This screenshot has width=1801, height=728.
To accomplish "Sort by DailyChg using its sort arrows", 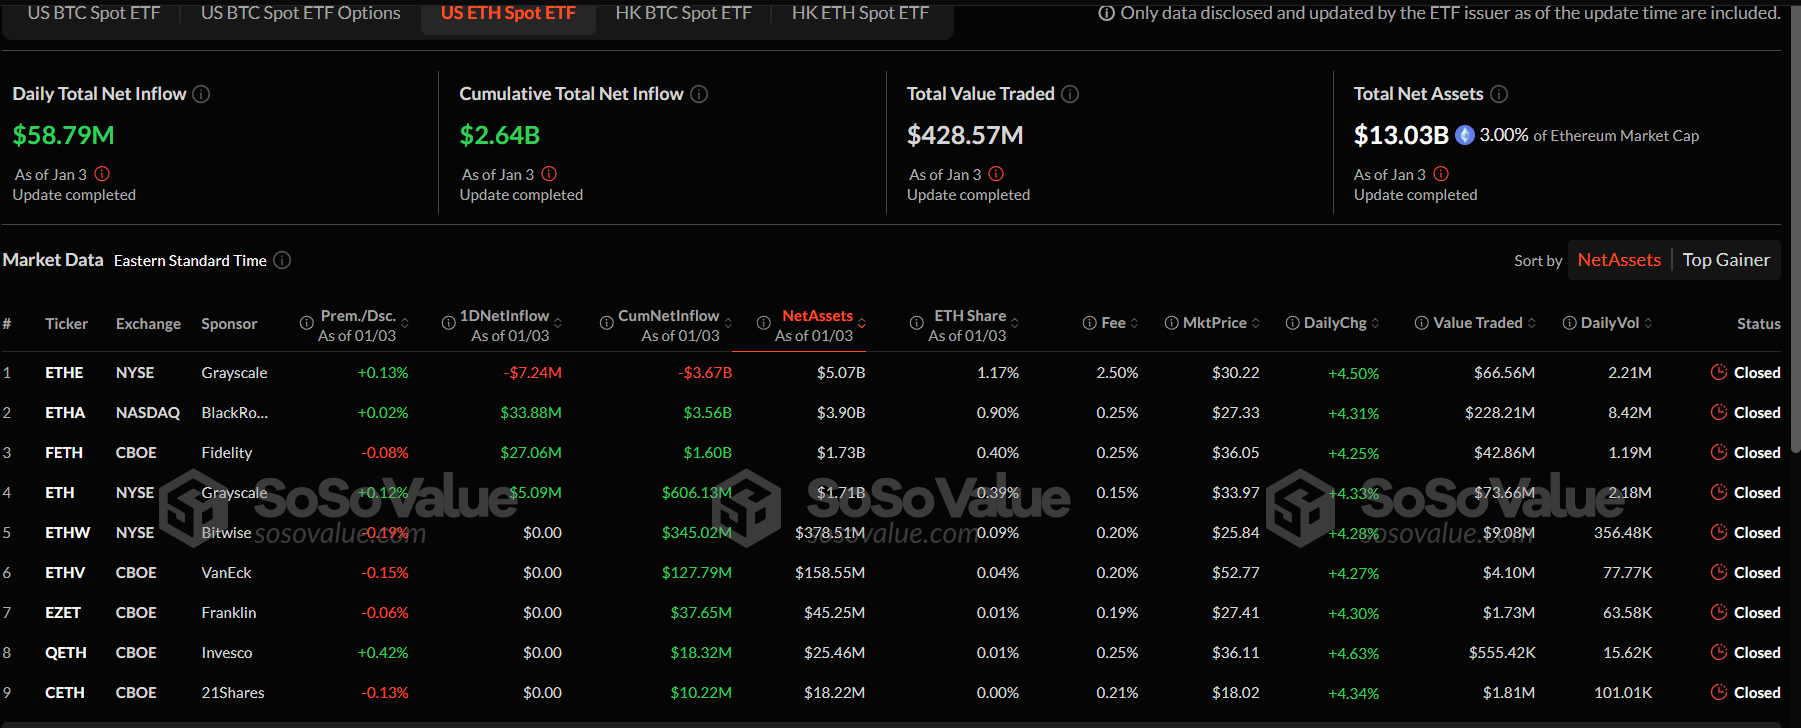I will coord(1376,323).
